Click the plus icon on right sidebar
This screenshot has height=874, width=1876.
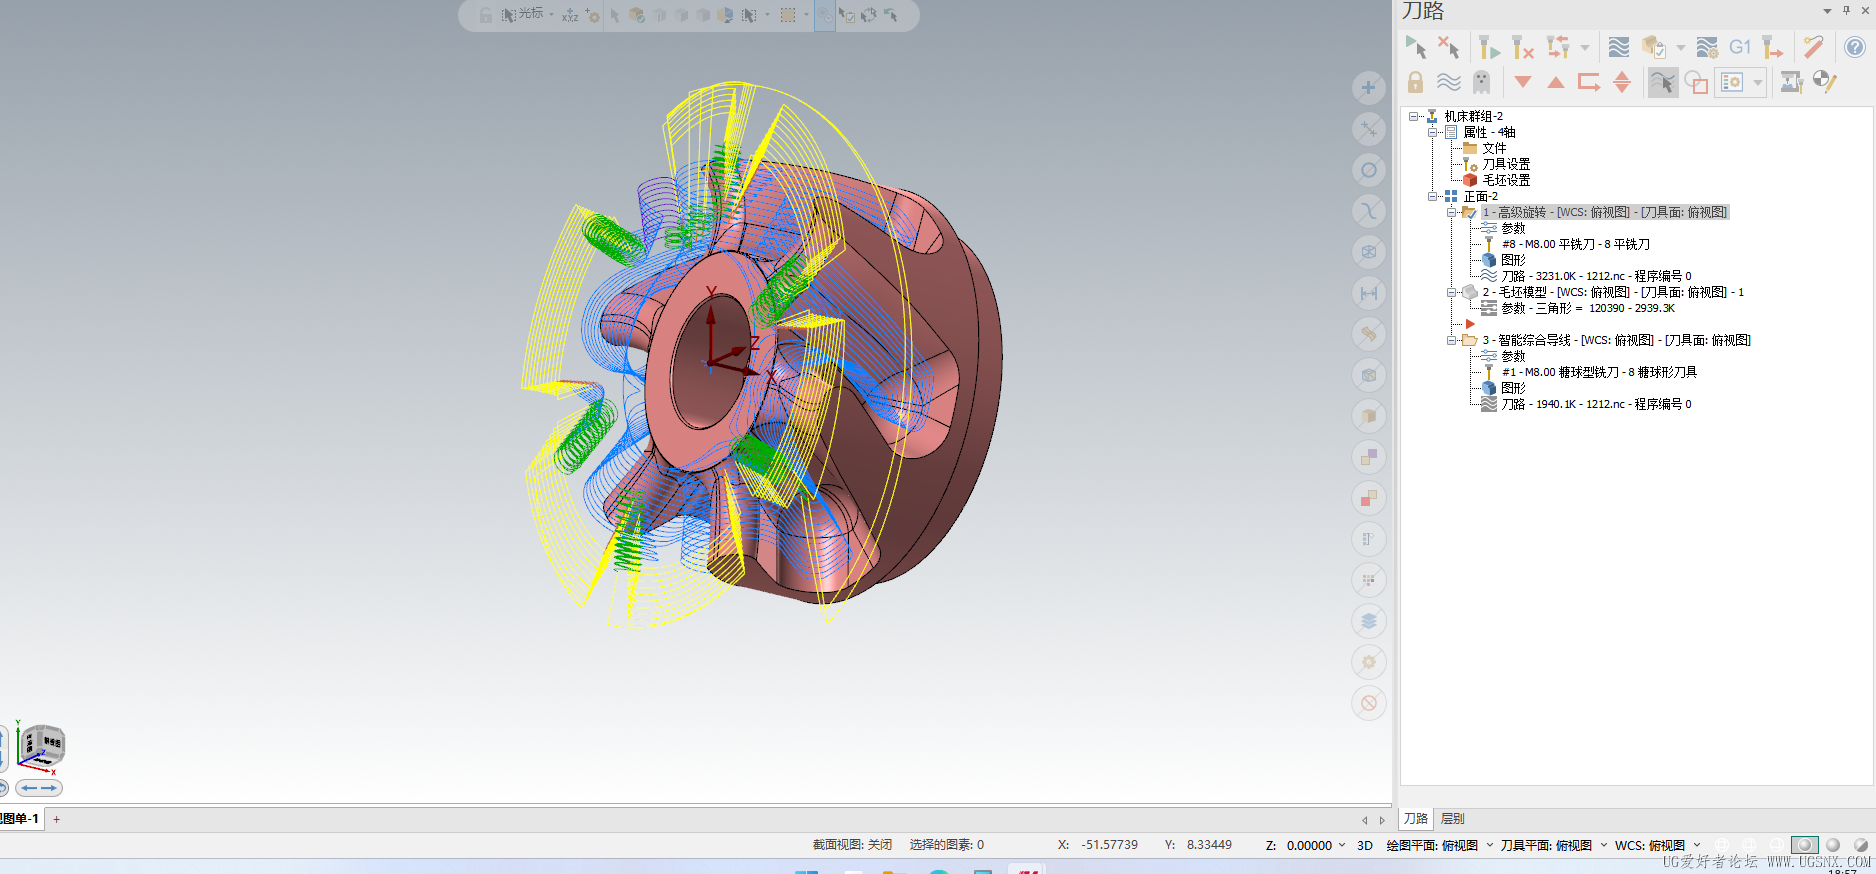[1368, 88]
